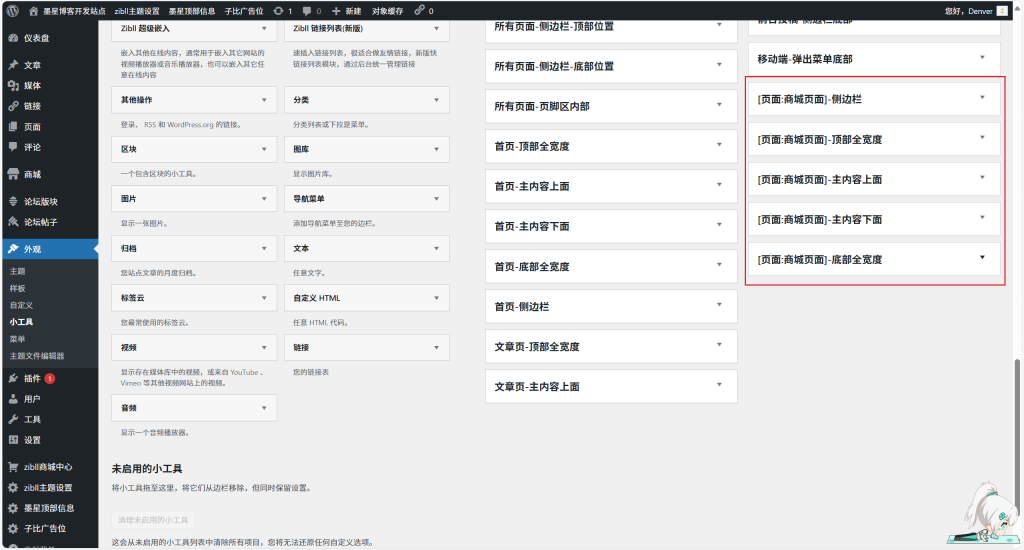Image resolution: width=1024 pixels, height=550 pixels.
Task: Open the updates icon in top bar
Action: (281, 10)
